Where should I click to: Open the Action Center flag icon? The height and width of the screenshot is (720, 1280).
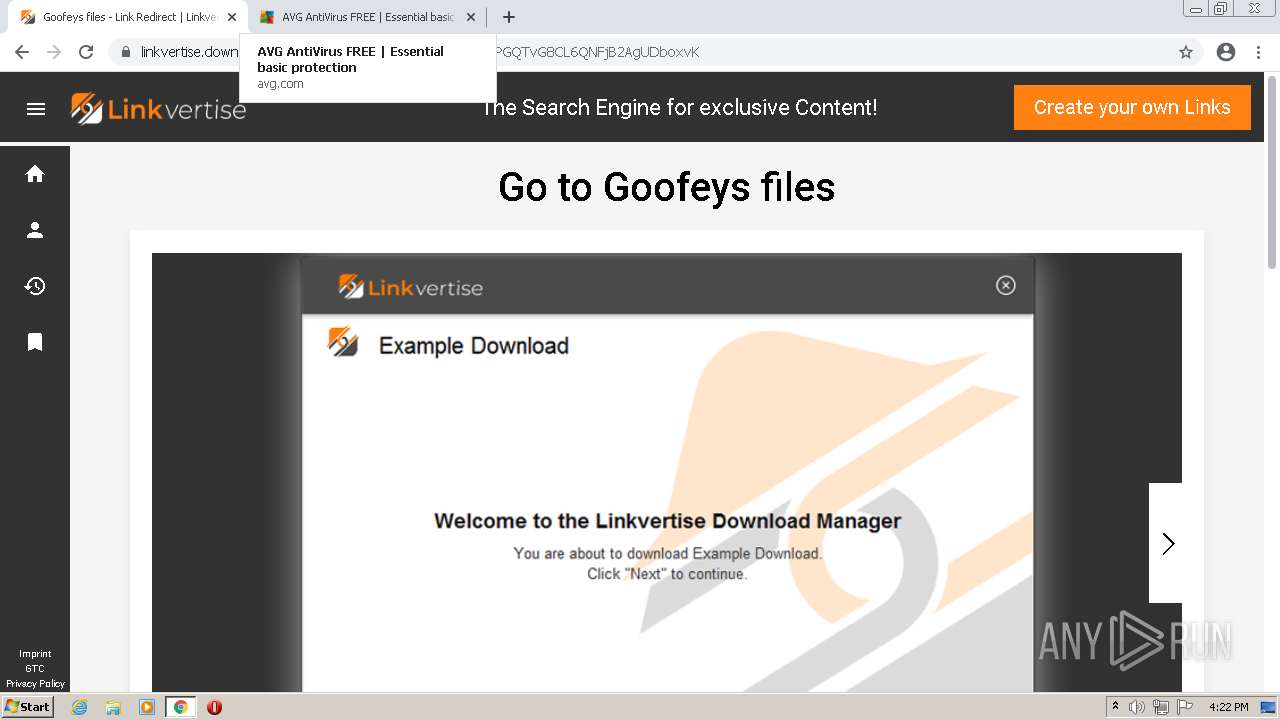pyautogui.click(x=1185, y=707)
